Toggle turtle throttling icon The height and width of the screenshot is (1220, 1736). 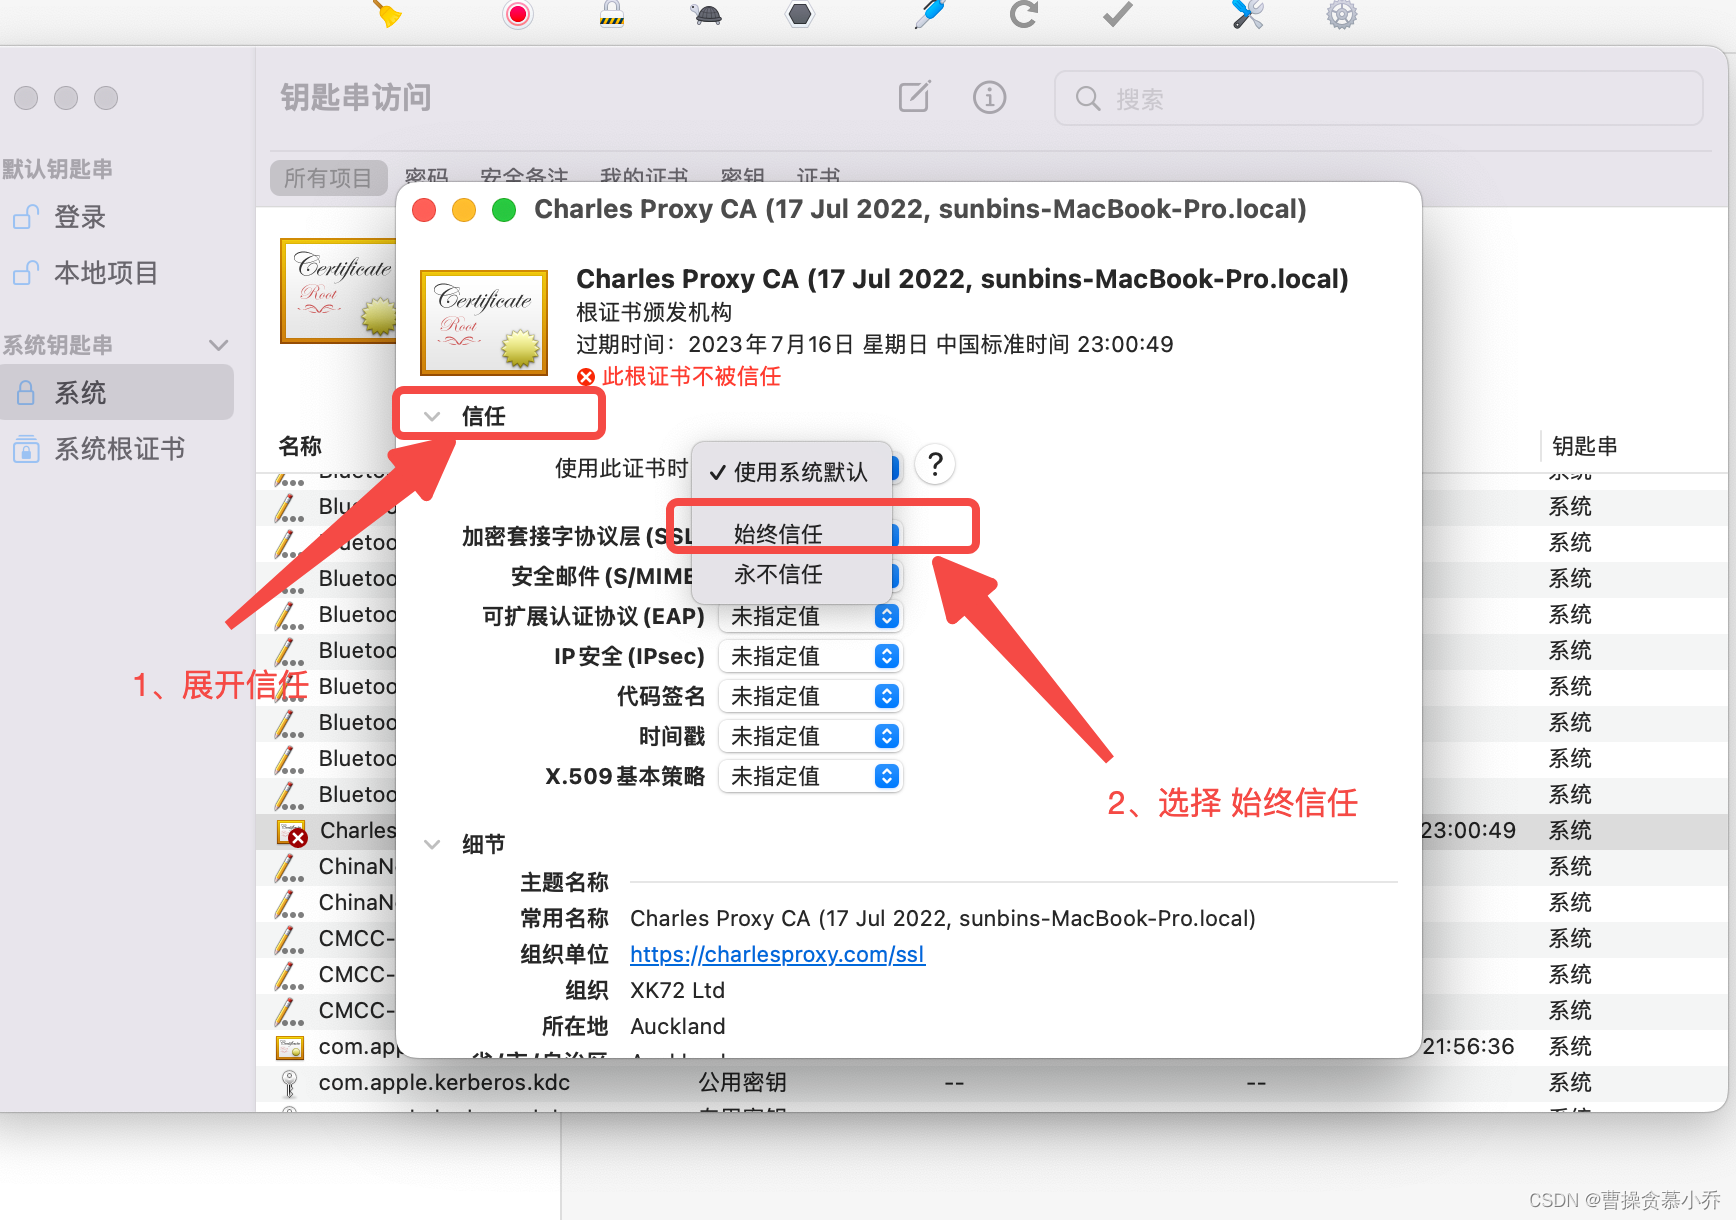pos(706,14)
